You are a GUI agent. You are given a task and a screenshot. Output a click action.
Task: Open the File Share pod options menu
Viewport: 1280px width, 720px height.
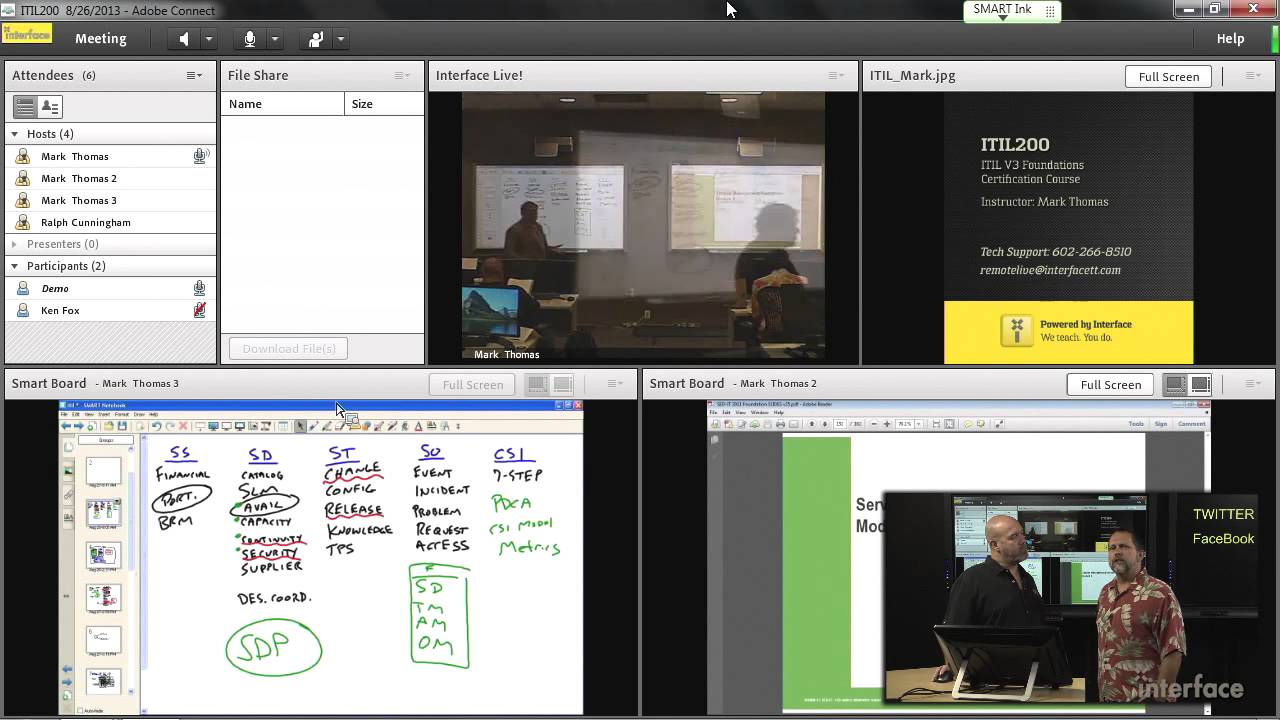click(402, 75)
